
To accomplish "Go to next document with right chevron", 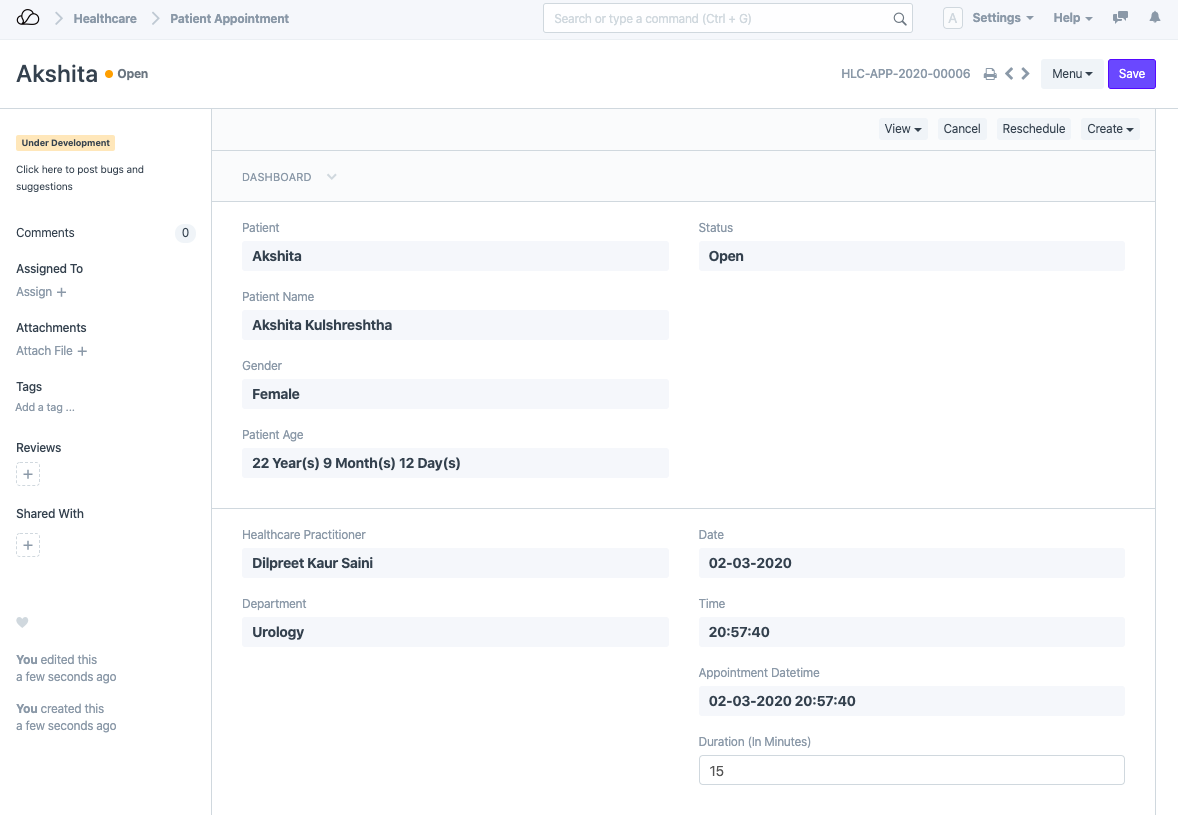I will click(1026, 74).
